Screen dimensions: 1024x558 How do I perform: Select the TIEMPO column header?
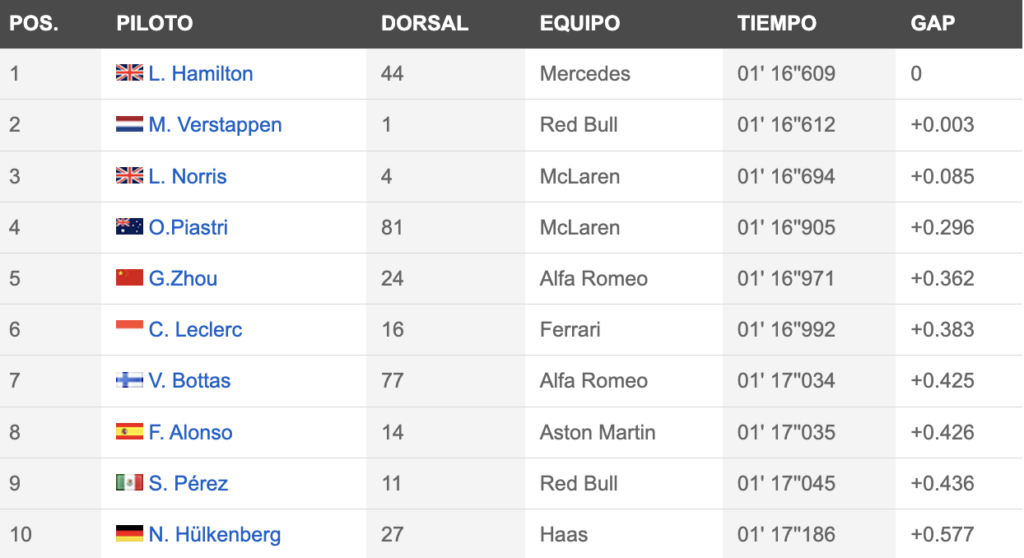click(776, 24)
